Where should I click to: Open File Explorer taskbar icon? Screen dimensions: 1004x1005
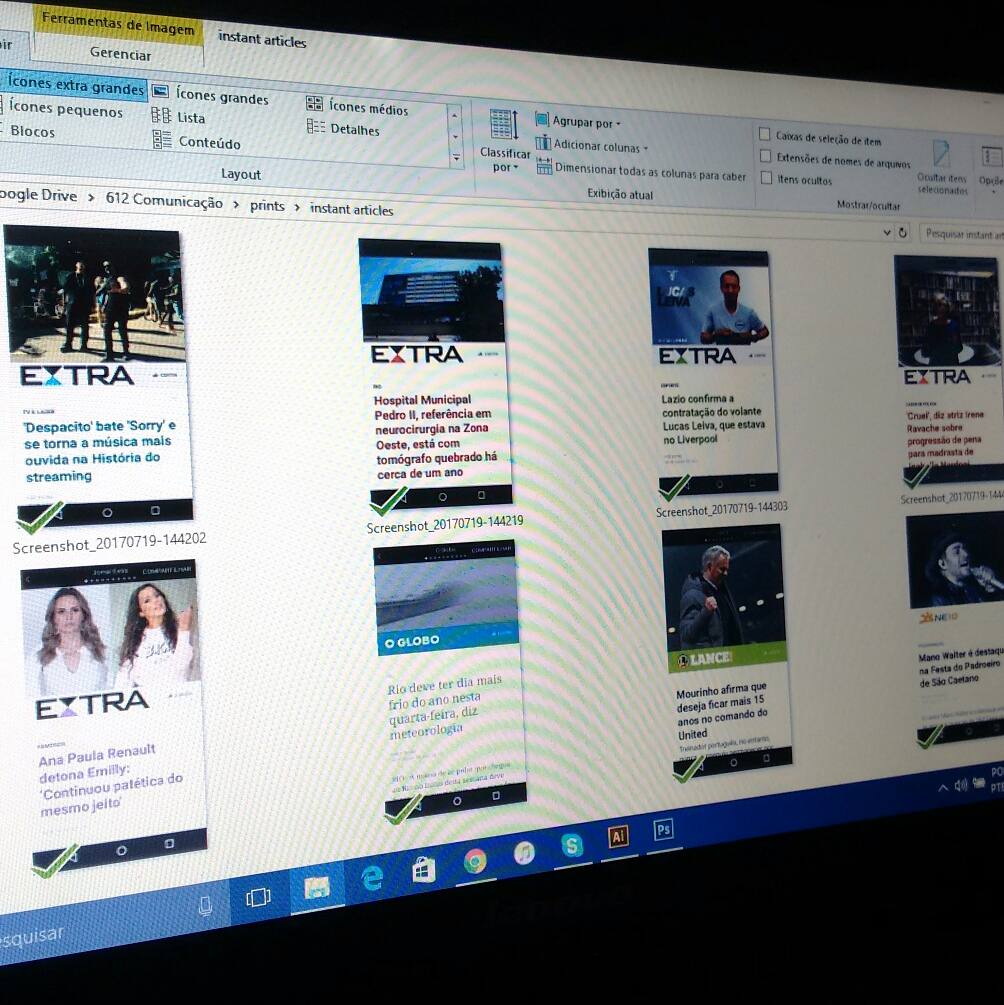(317, 888)
